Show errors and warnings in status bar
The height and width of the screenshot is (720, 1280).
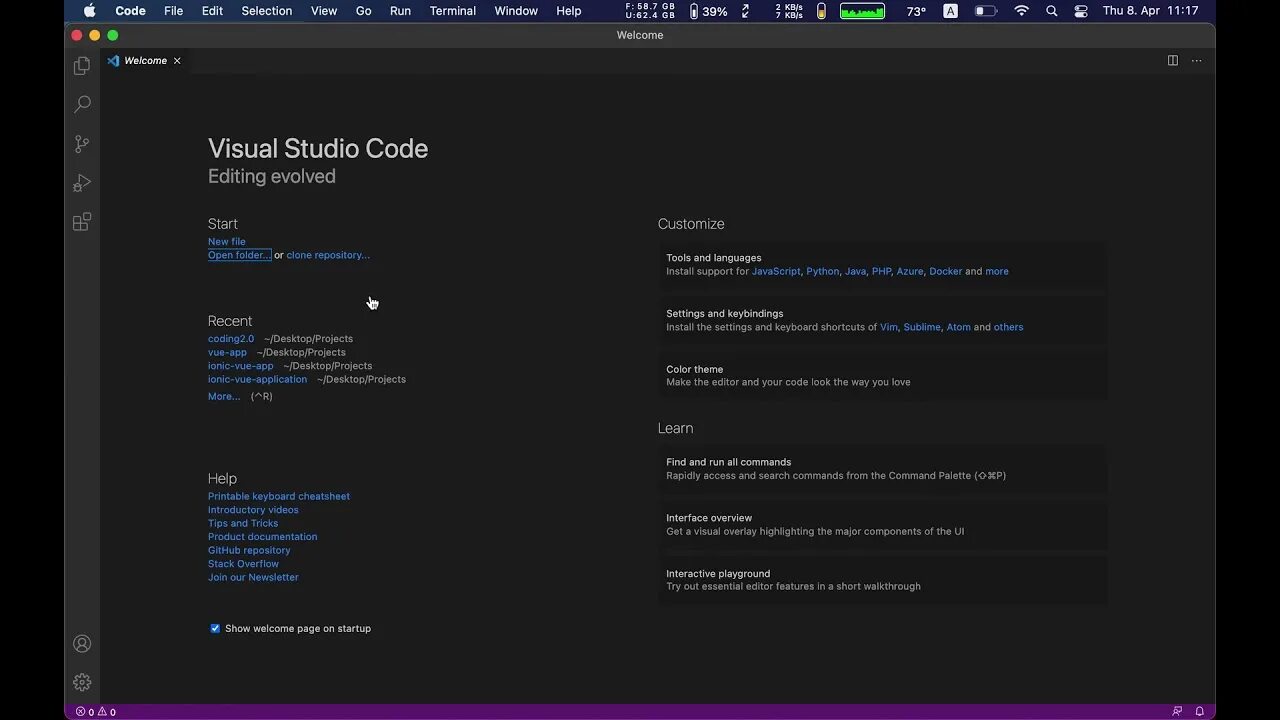coord(96,712)
